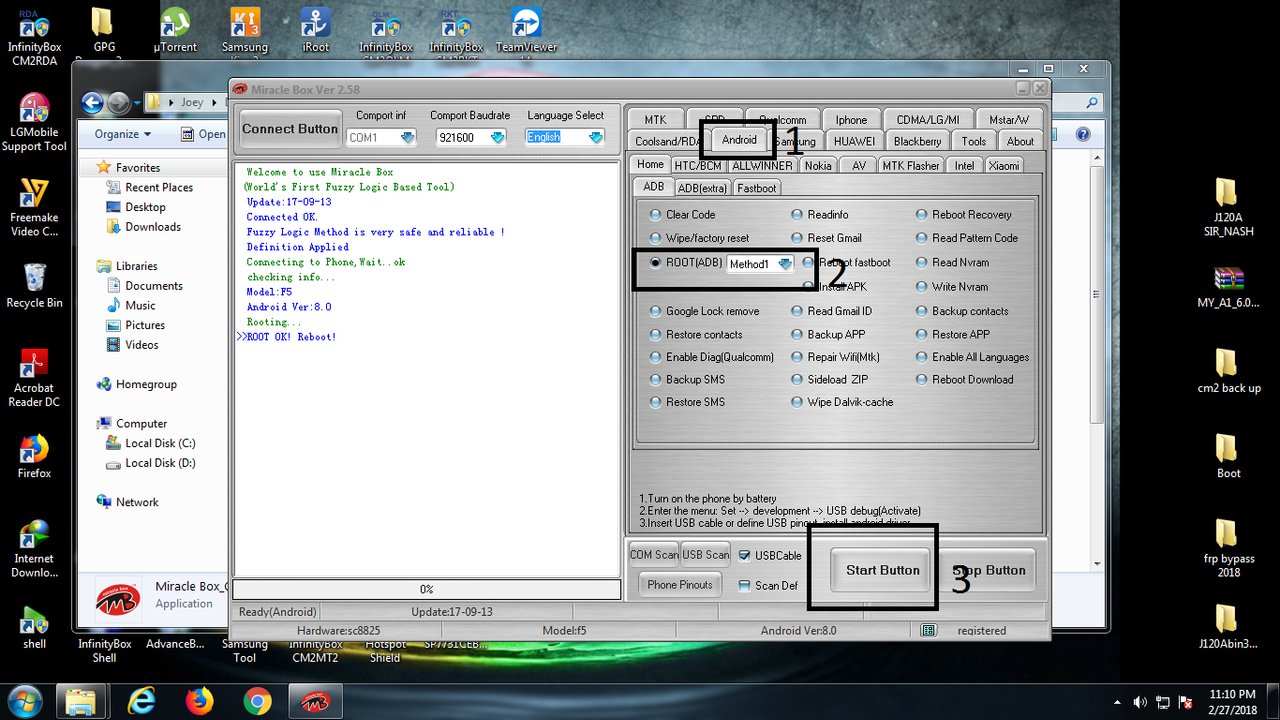This screenshot has width=1280, height=720.
Task: Click the USB Scan button
Action: pos(705,555)
